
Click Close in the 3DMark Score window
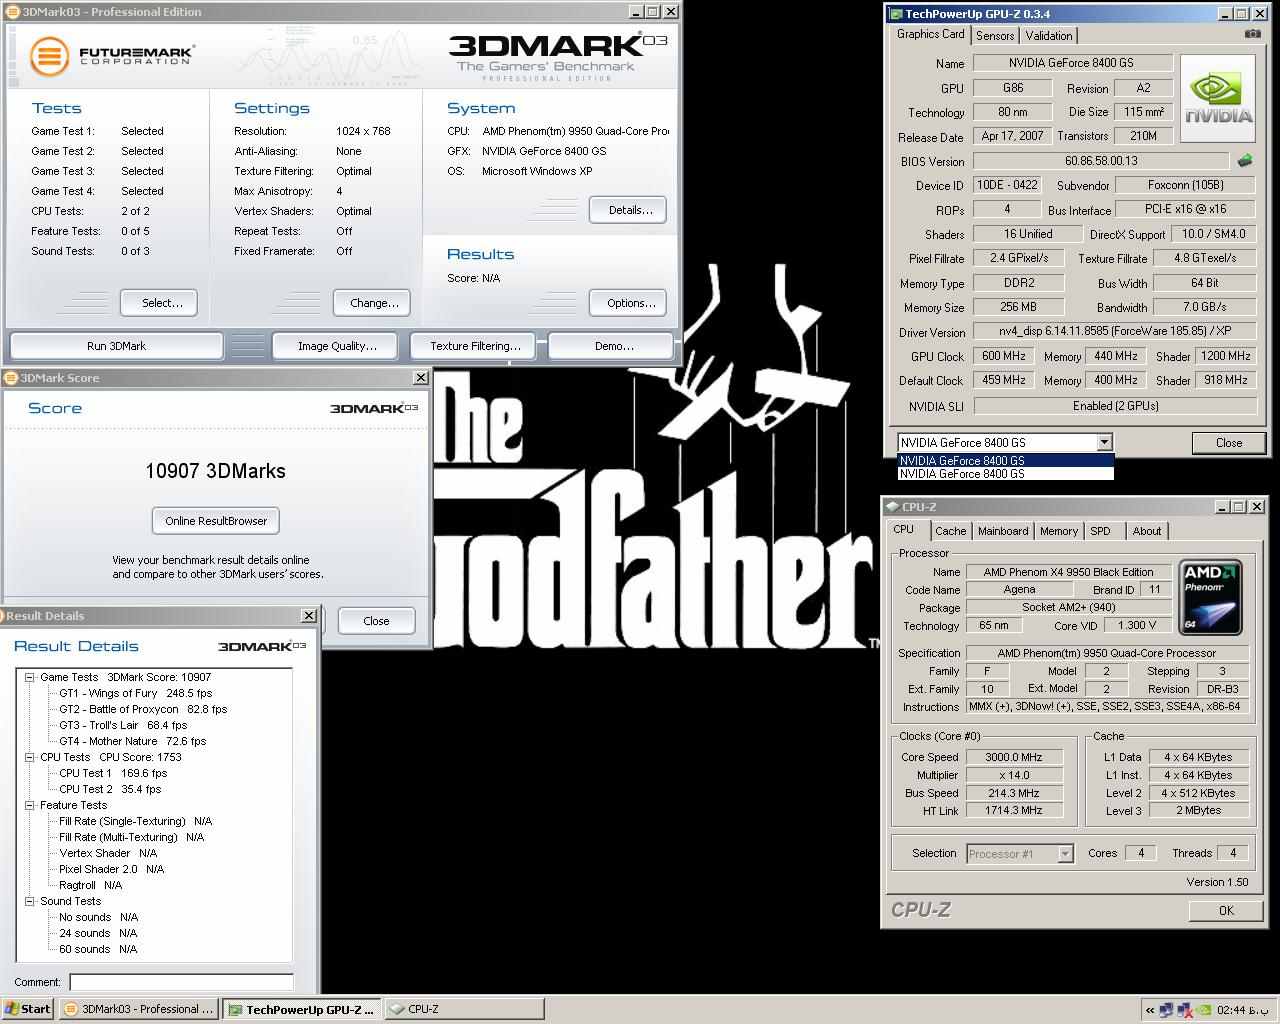pyautogui.click(x=376, y=621)
